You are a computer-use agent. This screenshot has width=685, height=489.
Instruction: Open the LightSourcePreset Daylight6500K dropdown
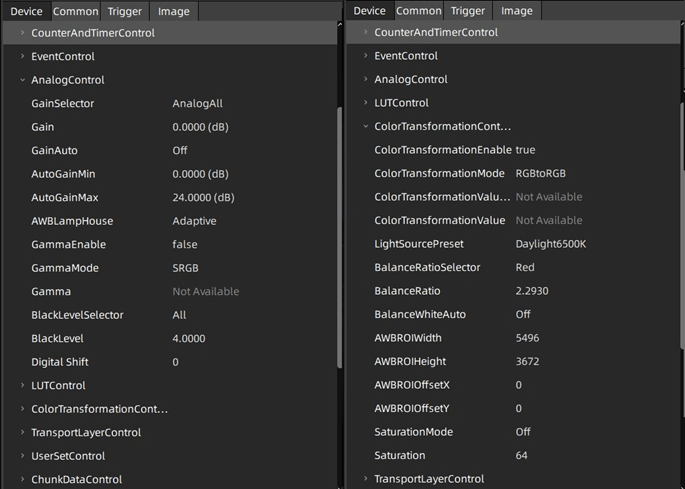[x=550, y=244]
